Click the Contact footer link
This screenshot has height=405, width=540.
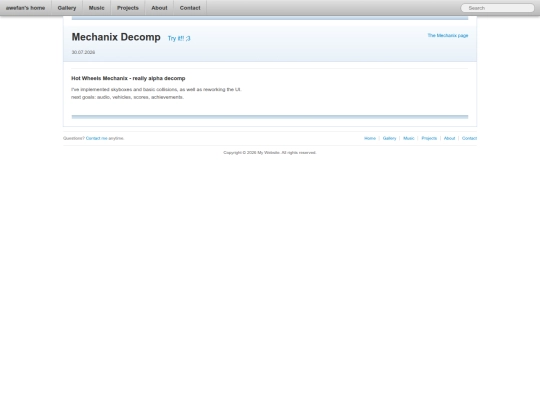pos(469,138)
